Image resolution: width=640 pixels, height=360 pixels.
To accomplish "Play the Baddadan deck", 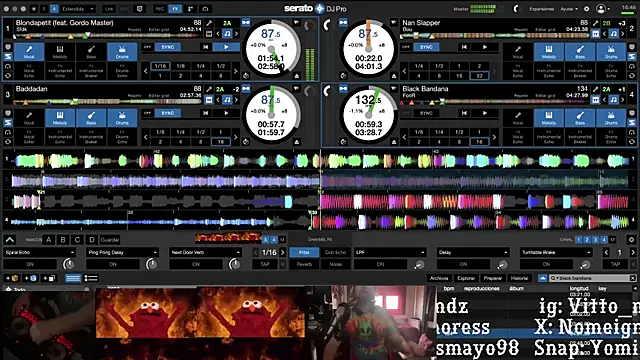I will coord(226,113).
